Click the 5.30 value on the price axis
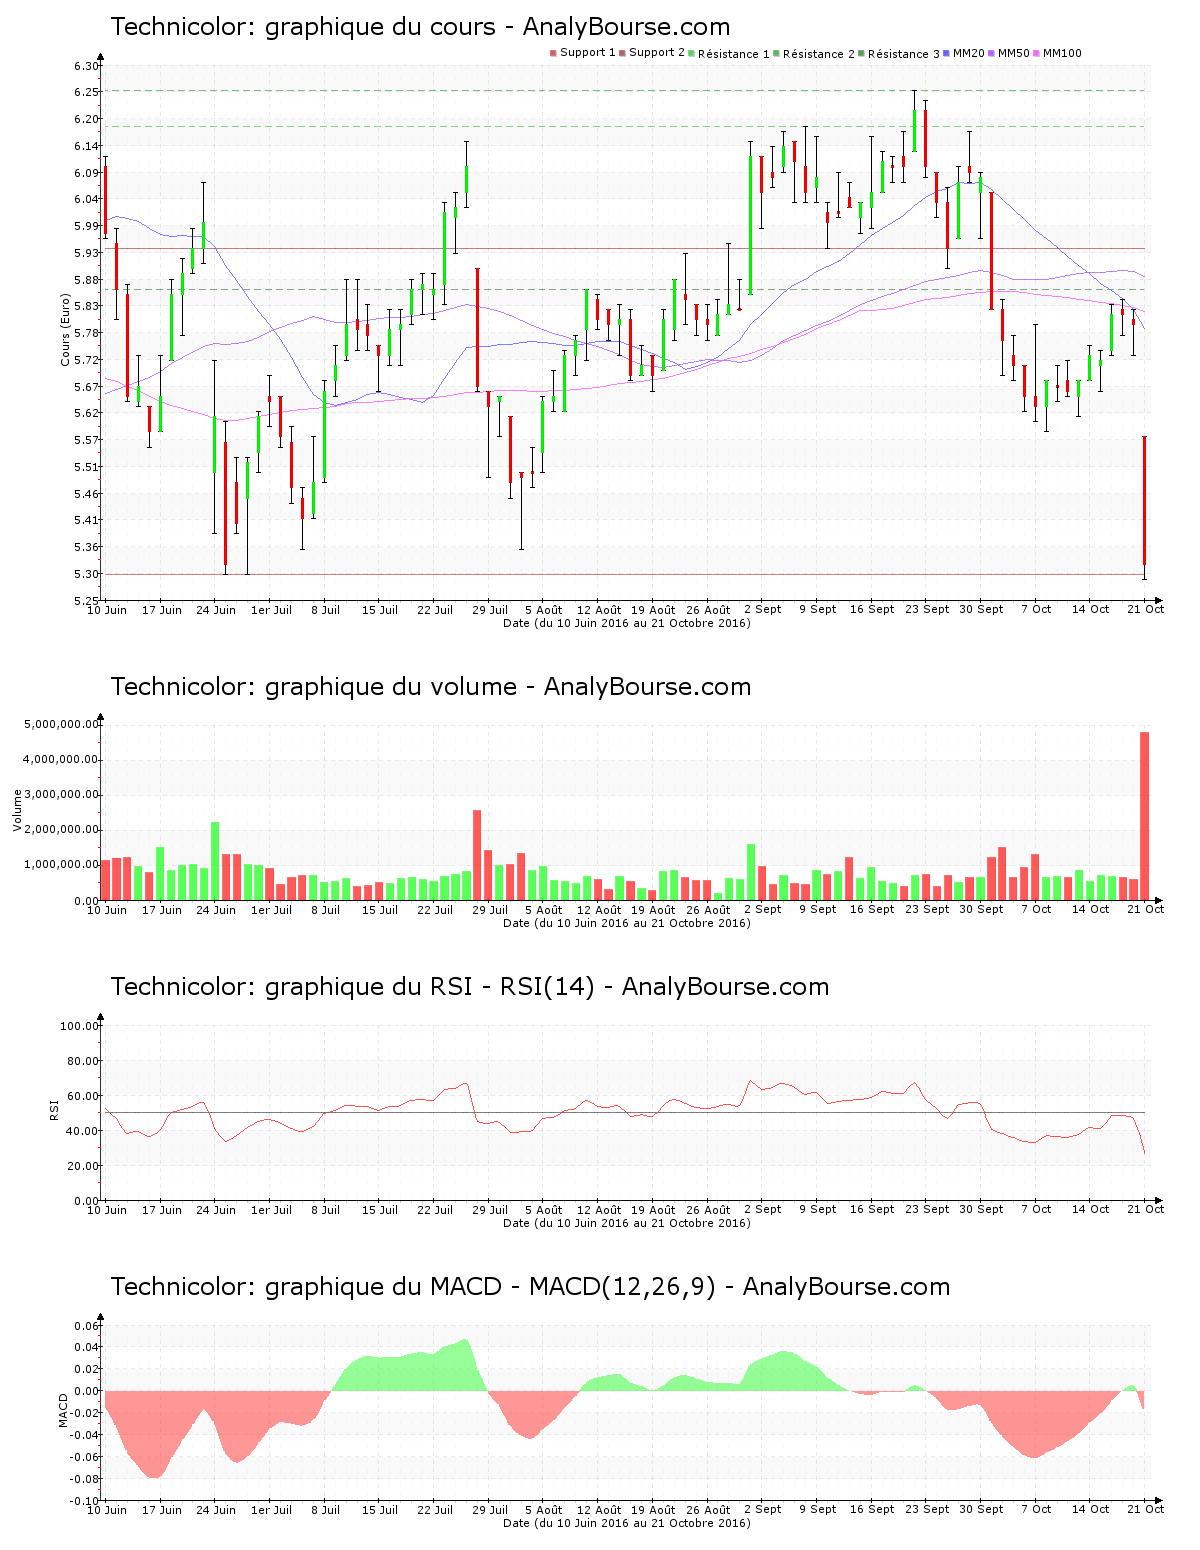Screen dimensions: 1200x1550 coord(86,574)
